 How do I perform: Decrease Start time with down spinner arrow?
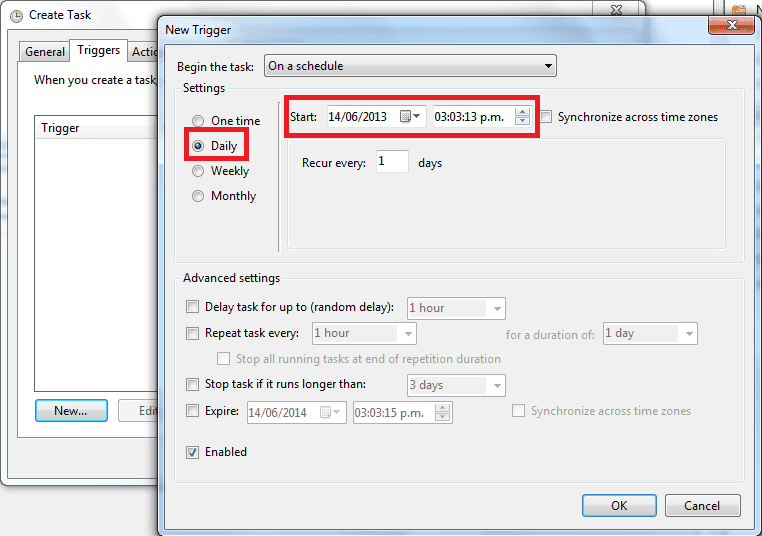click(x=522, y=121)
